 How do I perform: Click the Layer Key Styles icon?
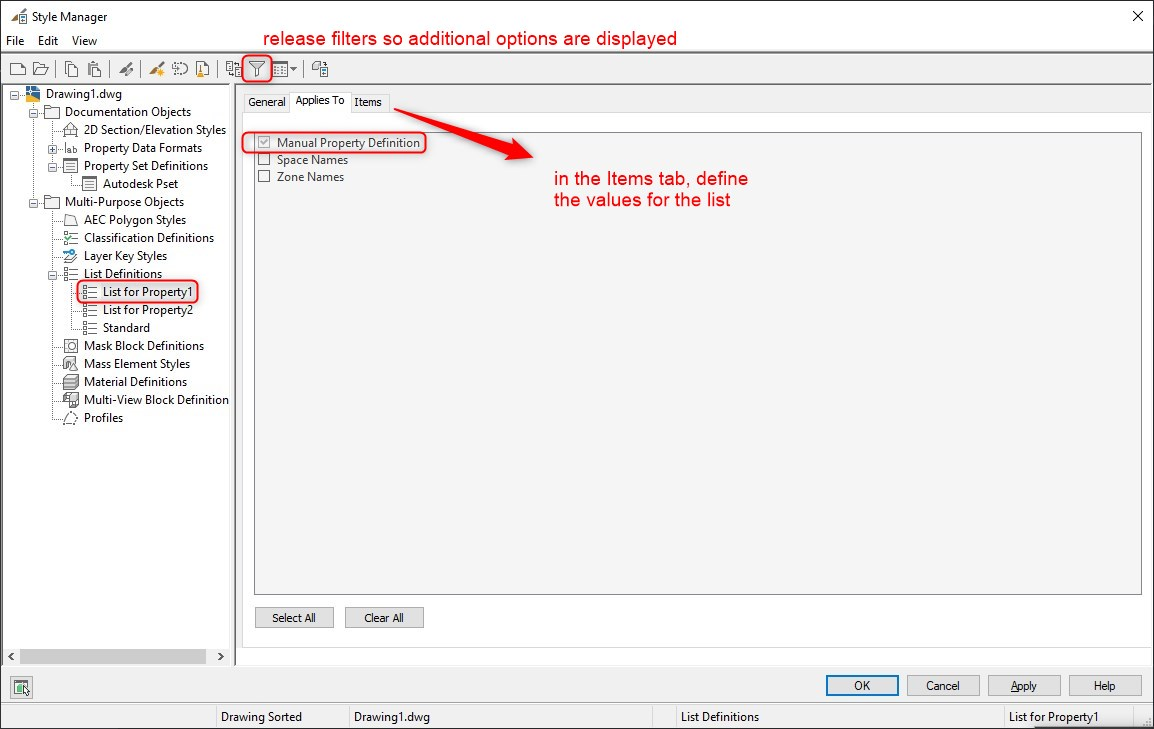[71, 256]
